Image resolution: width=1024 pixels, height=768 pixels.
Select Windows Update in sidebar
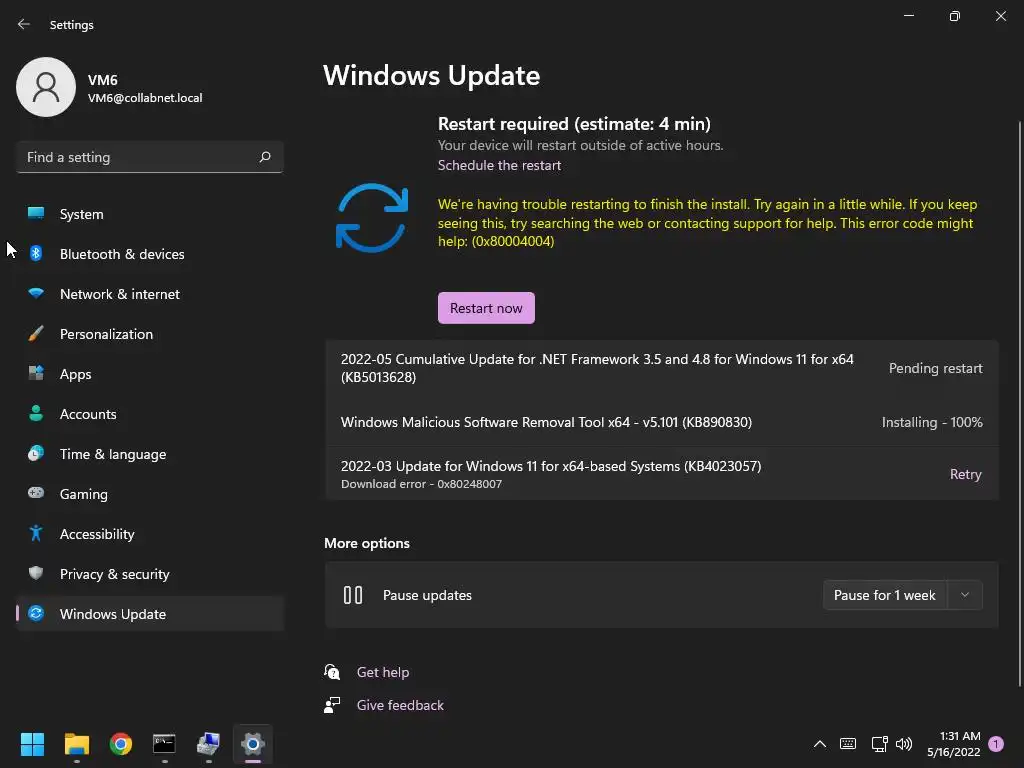pyautogui.click(x=150, y=614)
